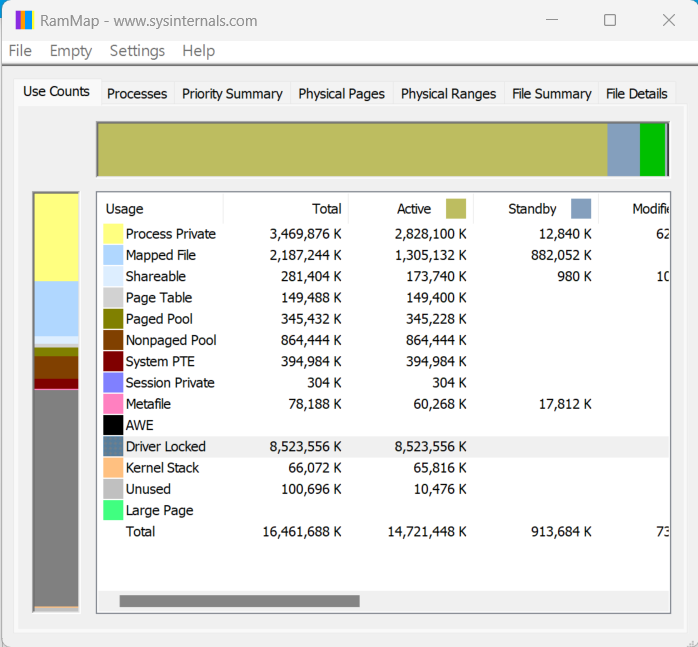Click the light blue Mapped File swatch
This screenshot has width=698, height=647.
point(113,255)
